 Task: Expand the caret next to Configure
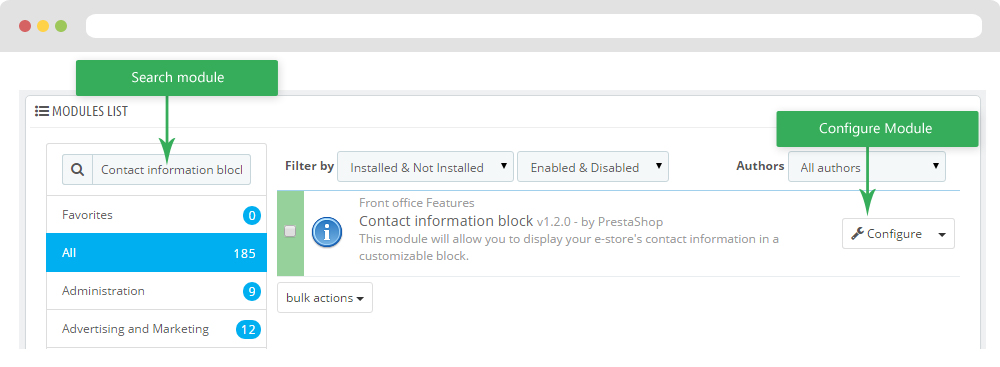click(x=942, y=234)
